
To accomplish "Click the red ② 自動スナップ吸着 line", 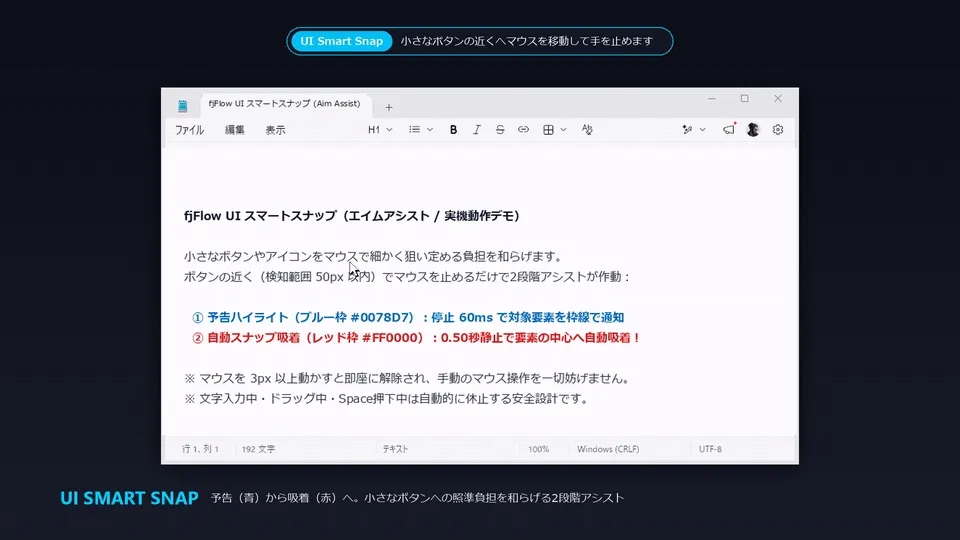I will 416,337.
